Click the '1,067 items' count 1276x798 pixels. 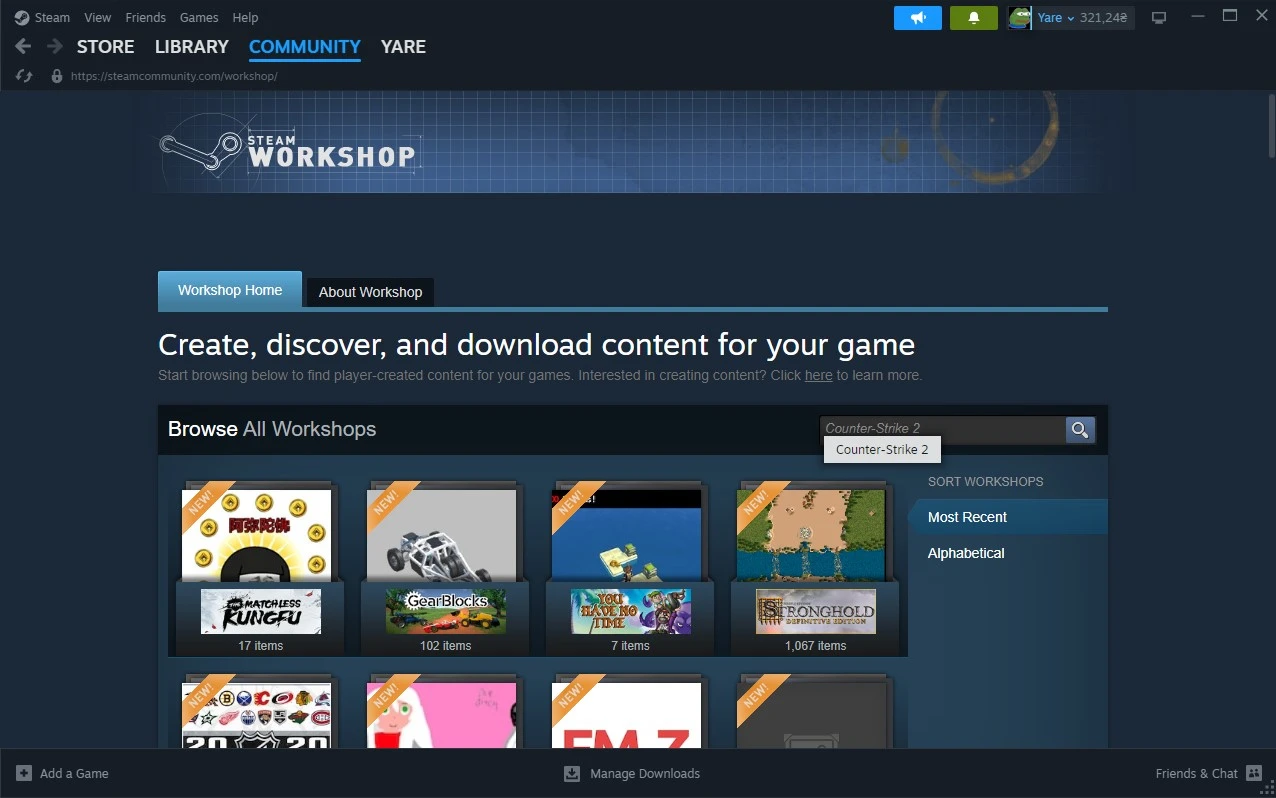coord(815,646)
